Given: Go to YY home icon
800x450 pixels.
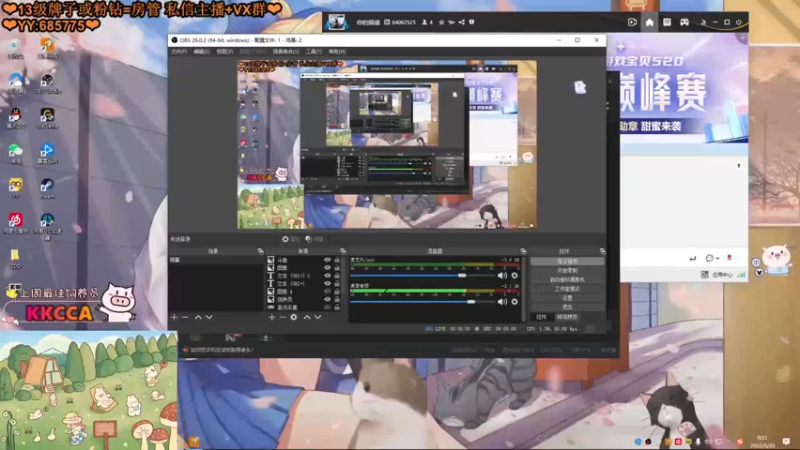Looking at the screenshot, I should [x=649, y=22].
